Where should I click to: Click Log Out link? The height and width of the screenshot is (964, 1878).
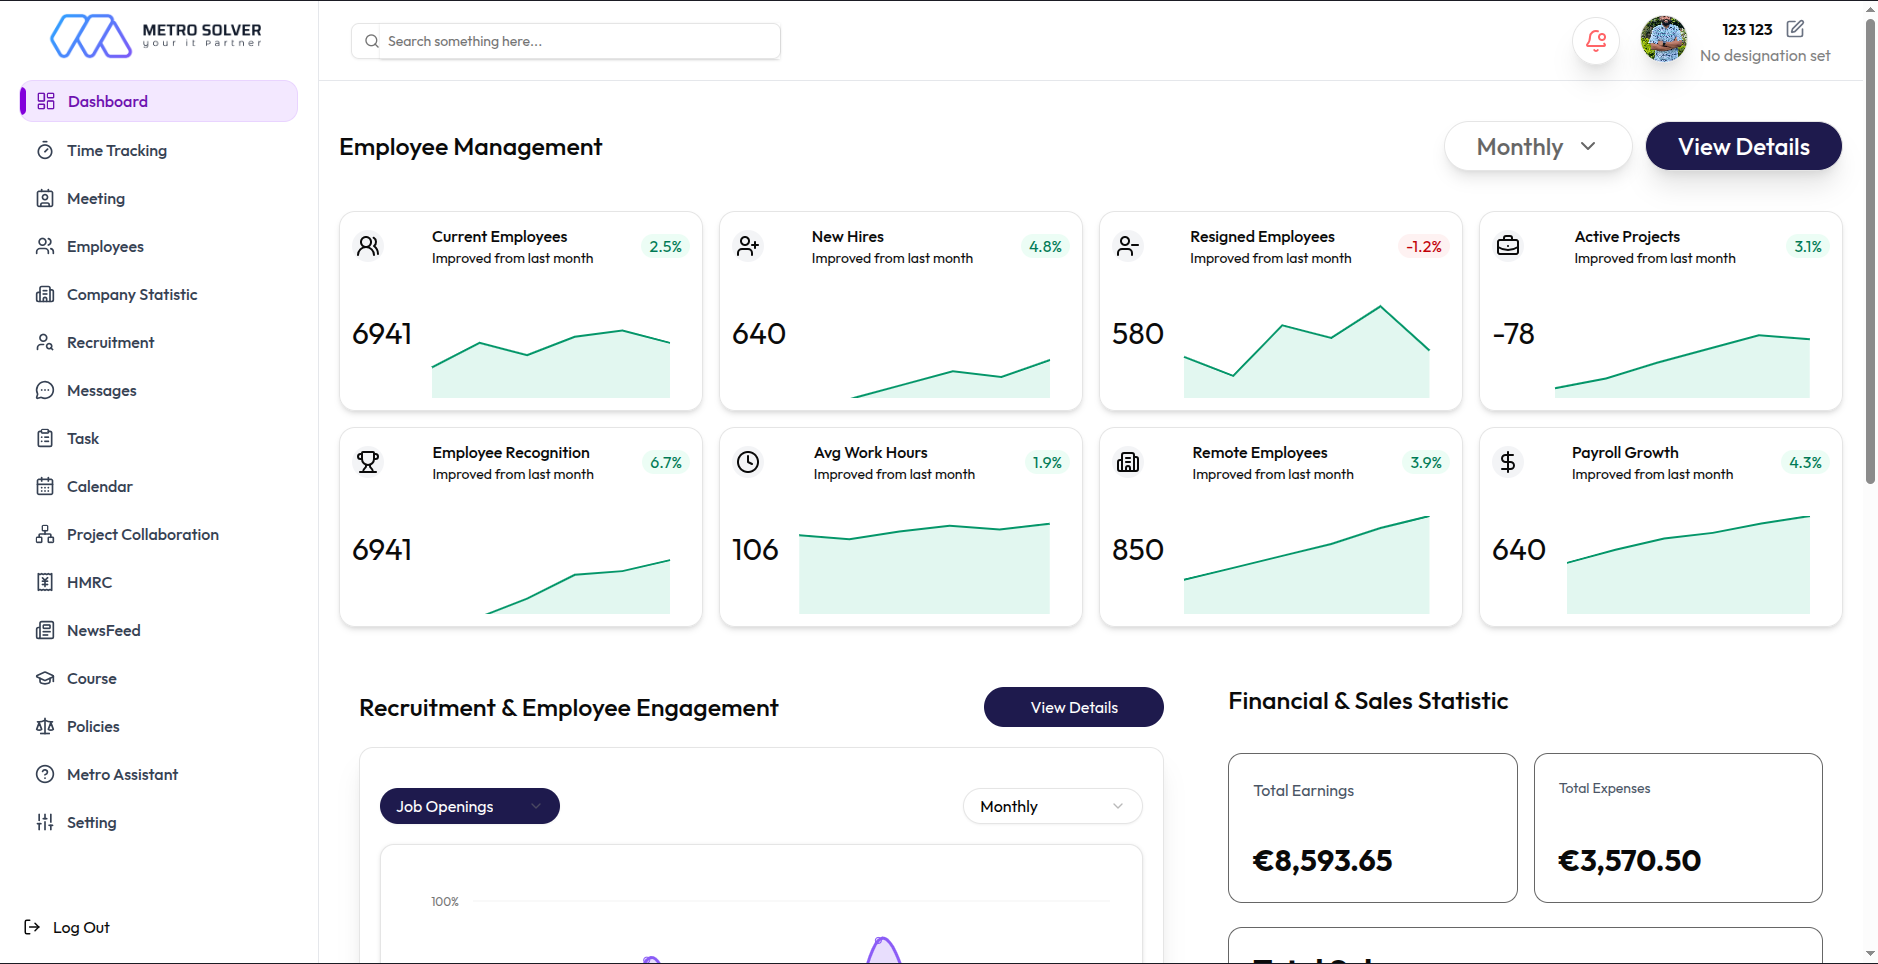pyautogui.click(x=80, y=927)
